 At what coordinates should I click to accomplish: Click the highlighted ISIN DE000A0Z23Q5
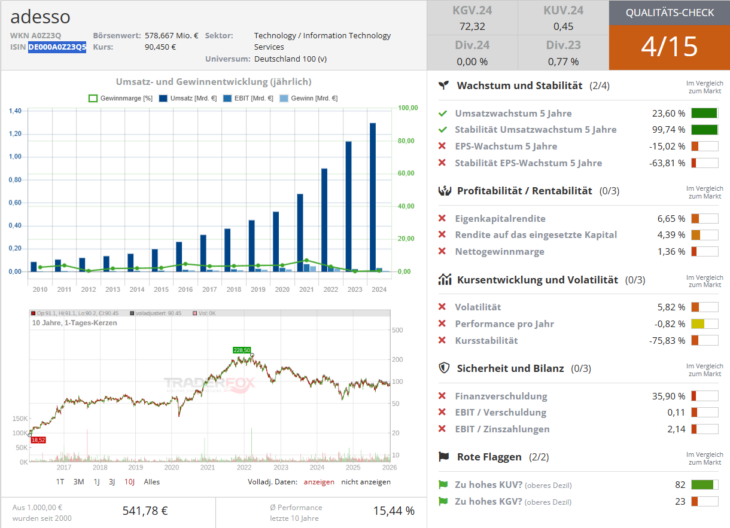(56, 47)
